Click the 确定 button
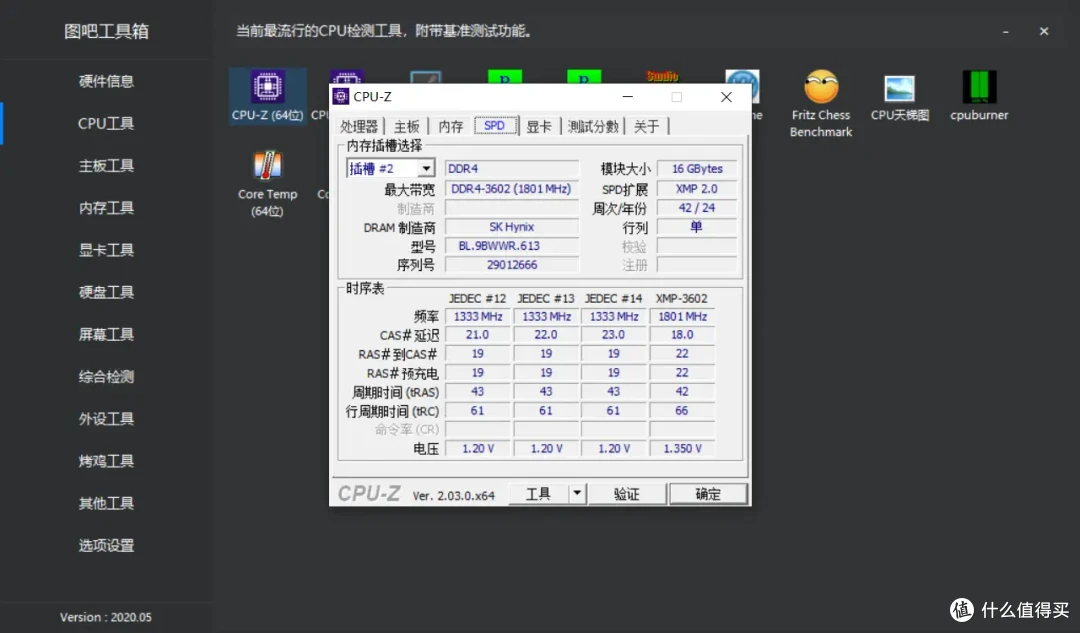The image size is (1080, 633). (708, 493)
